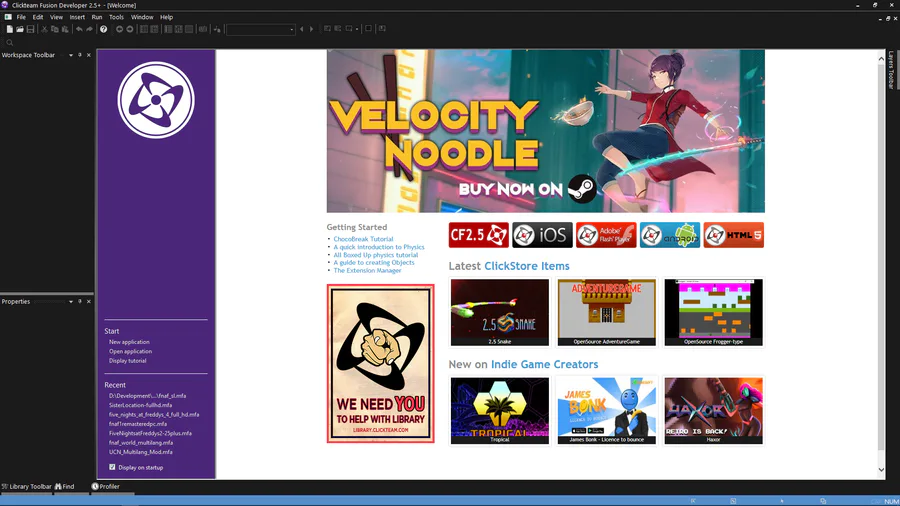Click the vertical scrollbar down arrow
The width and height of the screenshot is (900, 506).
click(x=881, y=470)
